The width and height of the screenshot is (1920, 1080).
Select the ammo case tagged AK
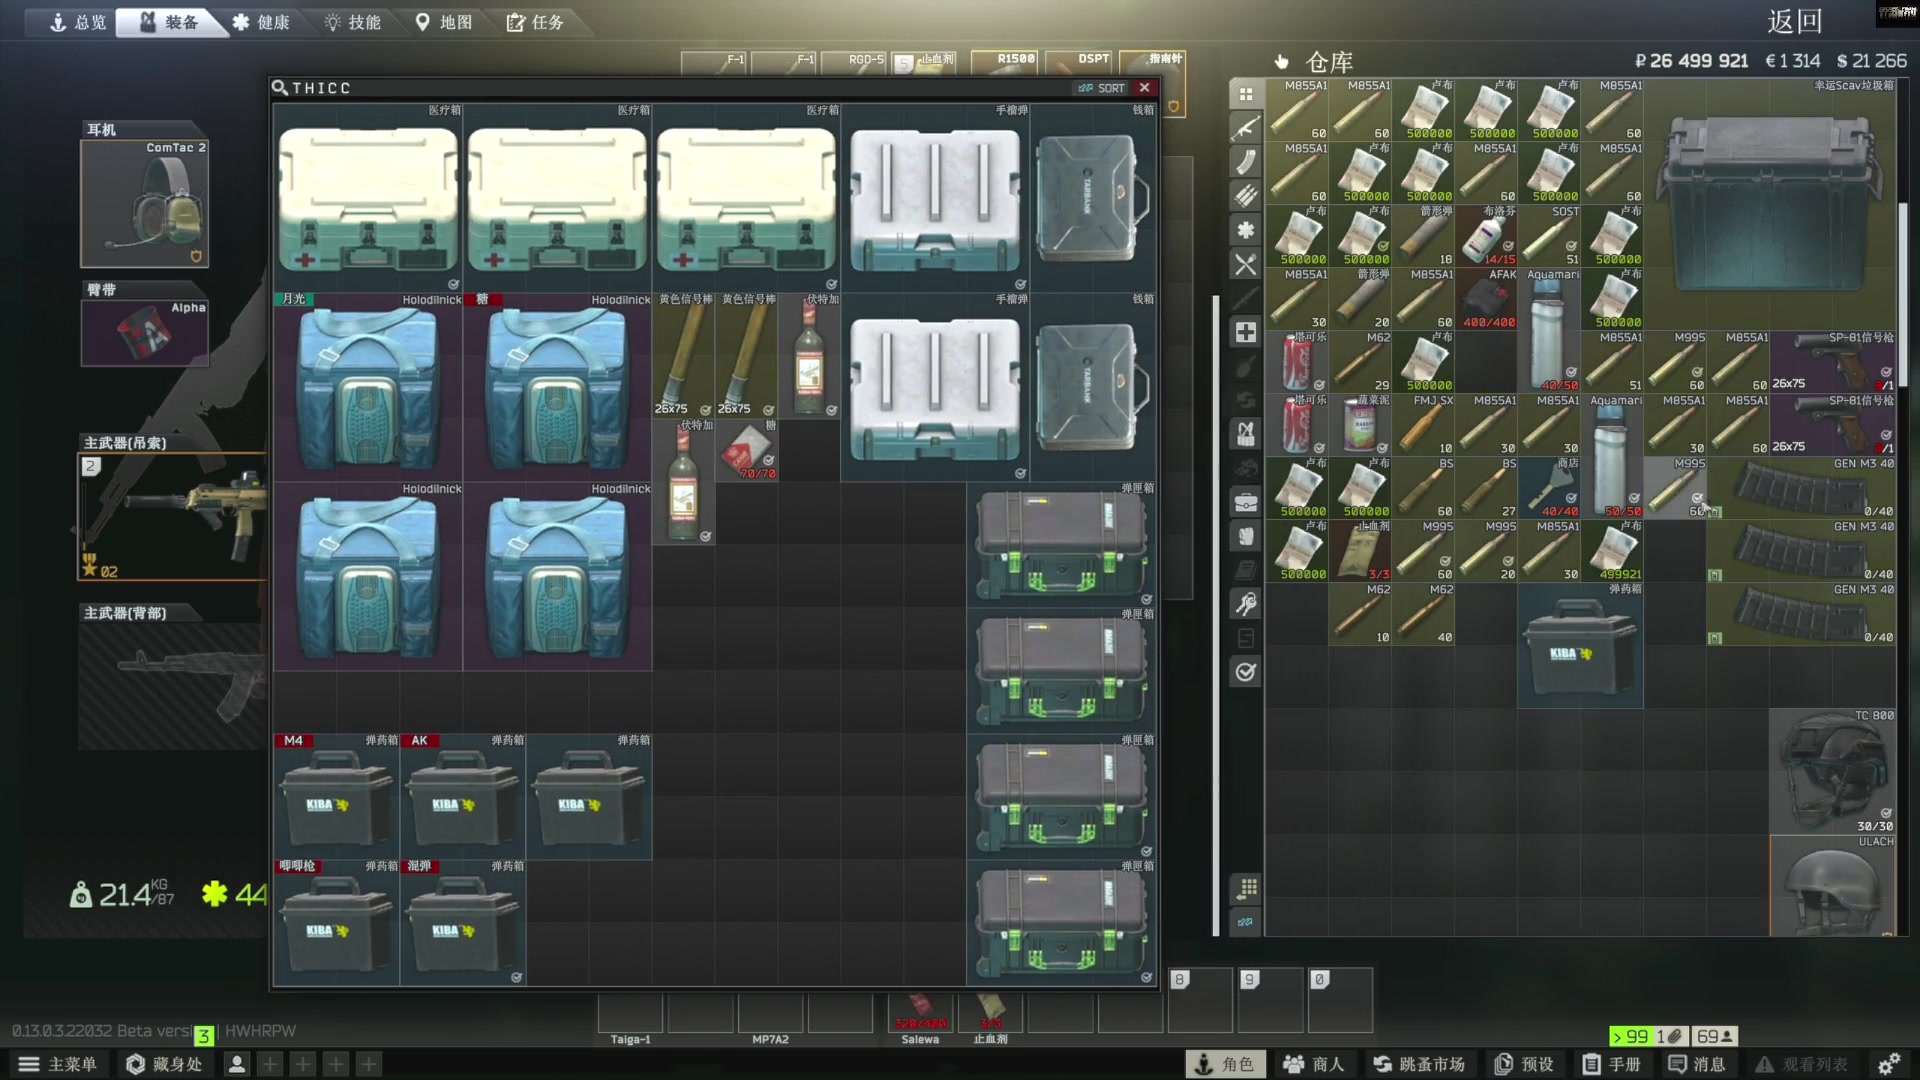[x=463, y=796]
